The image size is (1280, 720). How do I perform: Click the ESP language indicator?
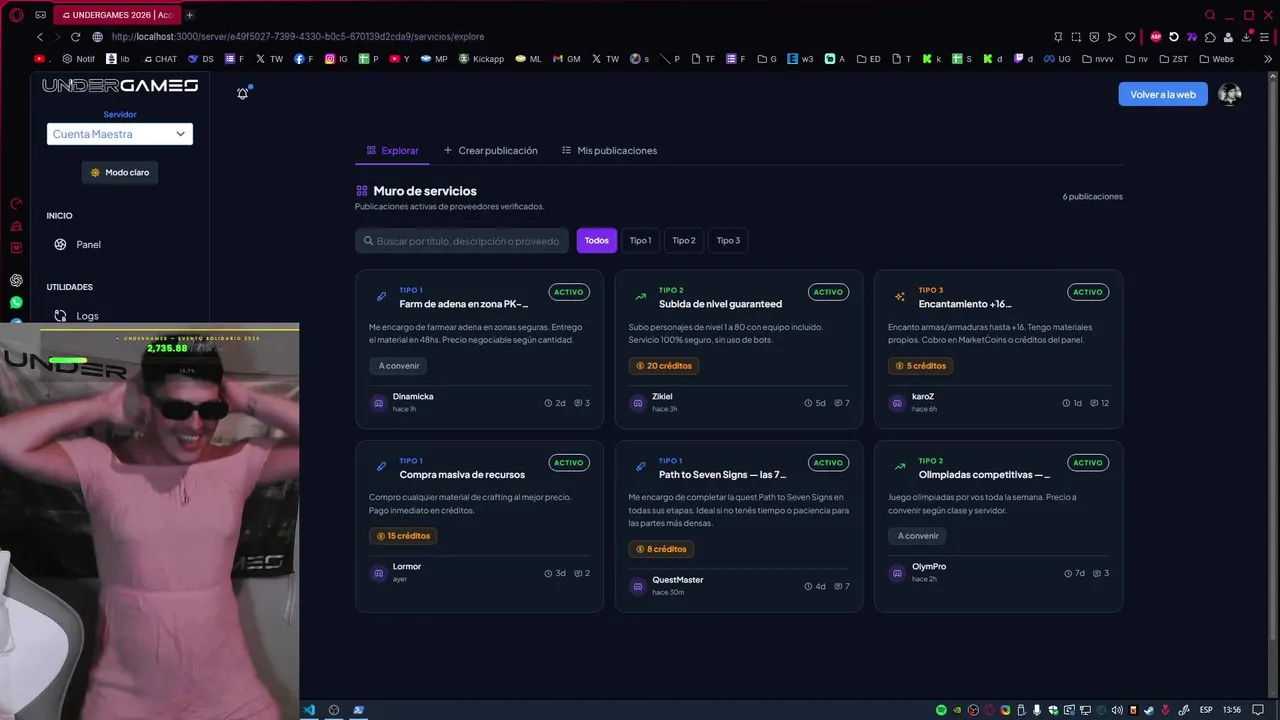tap(1206, 710)
